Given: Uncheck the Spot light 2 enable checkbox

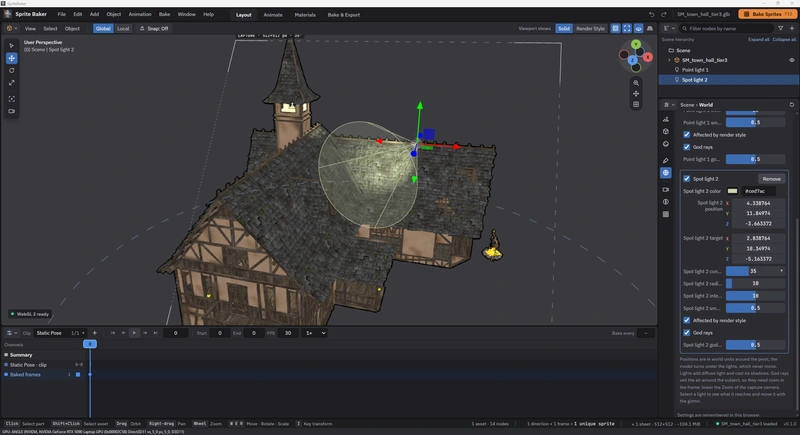Looking at the screenshot, I should click(x=687, y=178).
